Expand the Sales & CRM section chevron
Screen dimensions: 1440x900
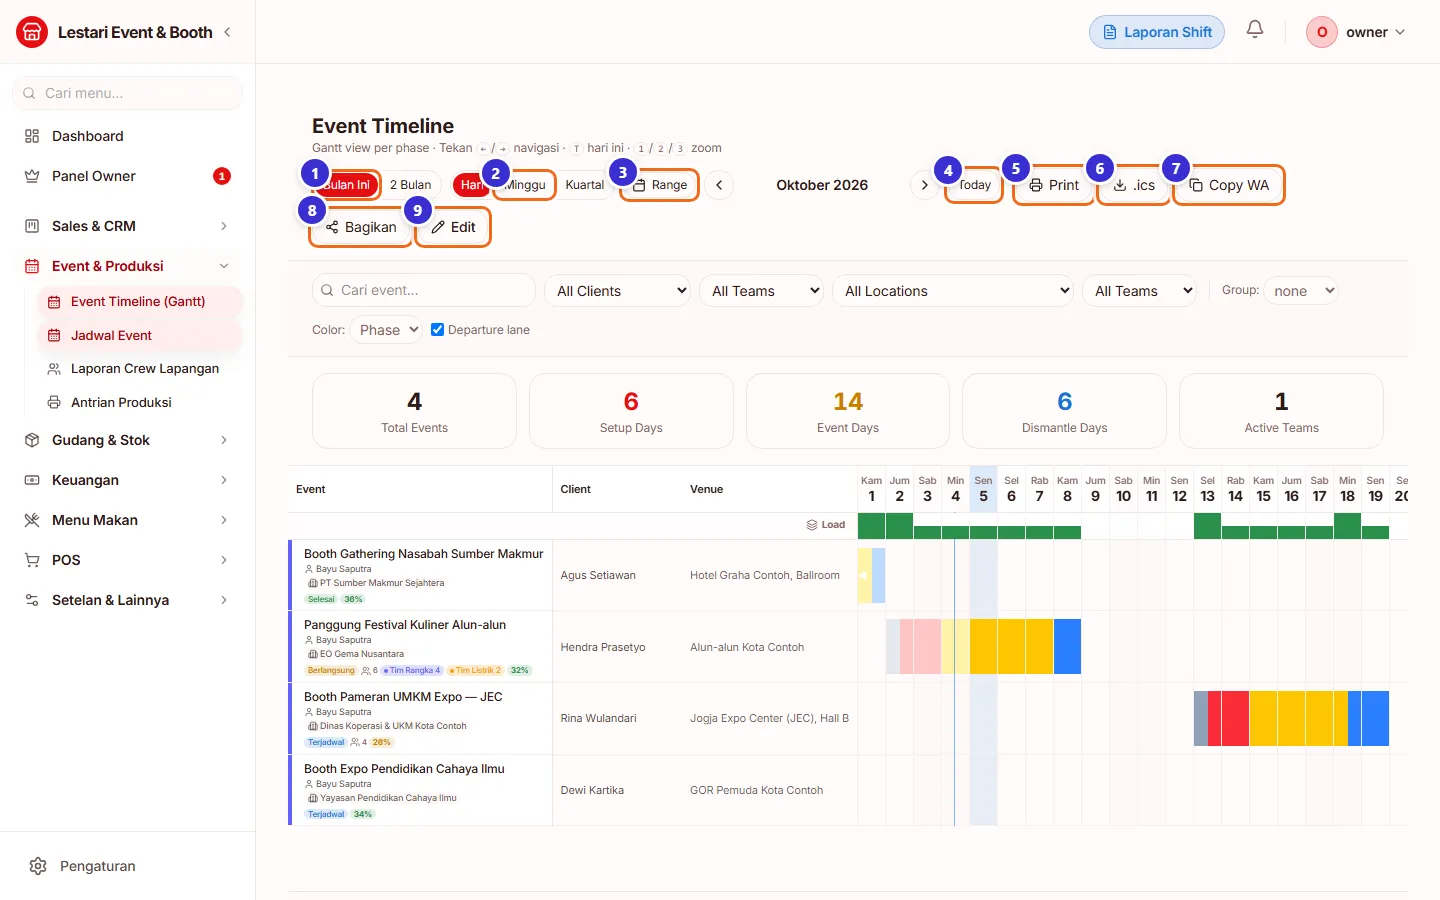coord(224,226)
